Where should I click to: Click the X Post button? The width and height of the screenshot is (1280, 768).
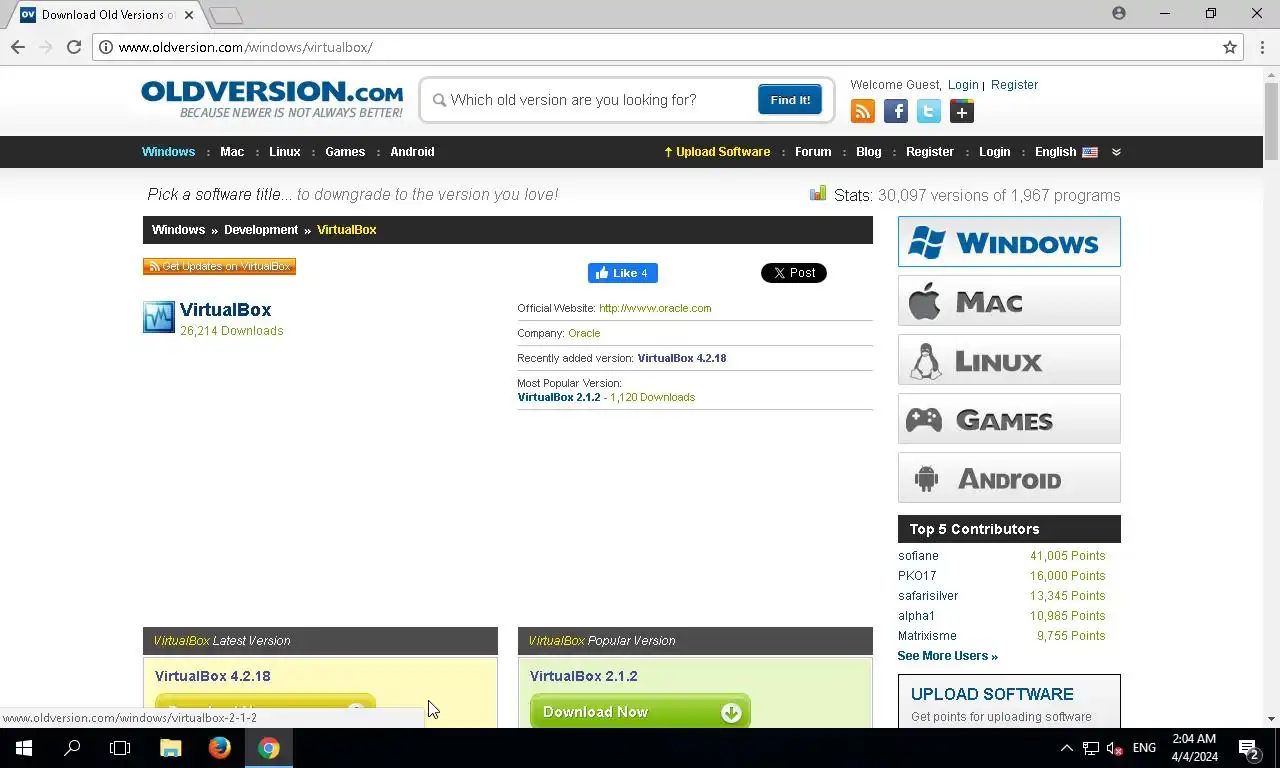coord(794,273)
